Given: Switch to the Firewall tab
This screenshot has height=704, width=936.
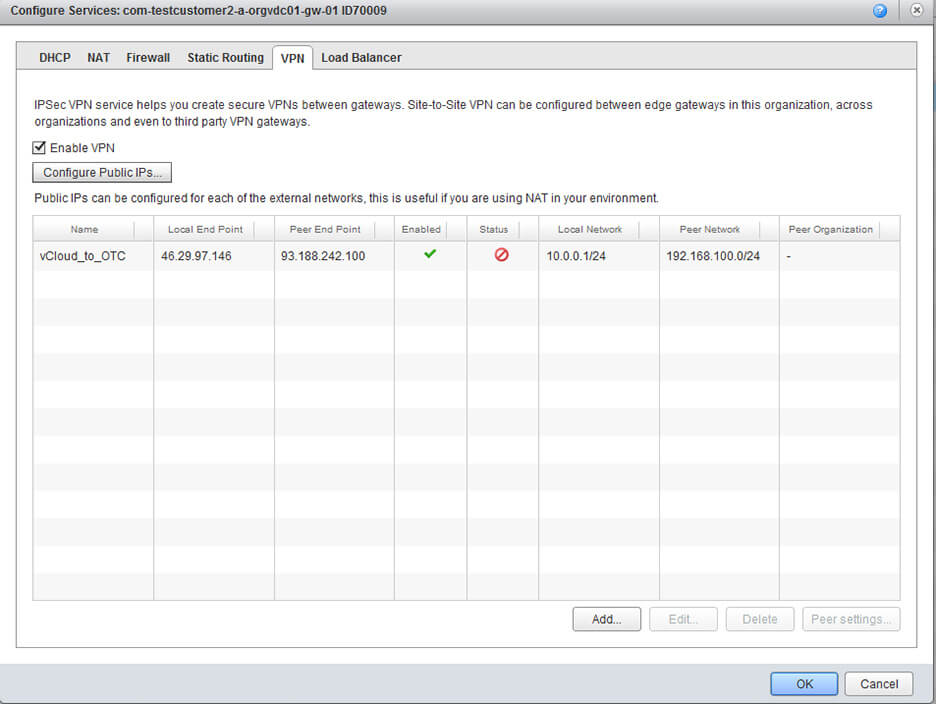Looking at the screenshot, I should click(147, 57).
